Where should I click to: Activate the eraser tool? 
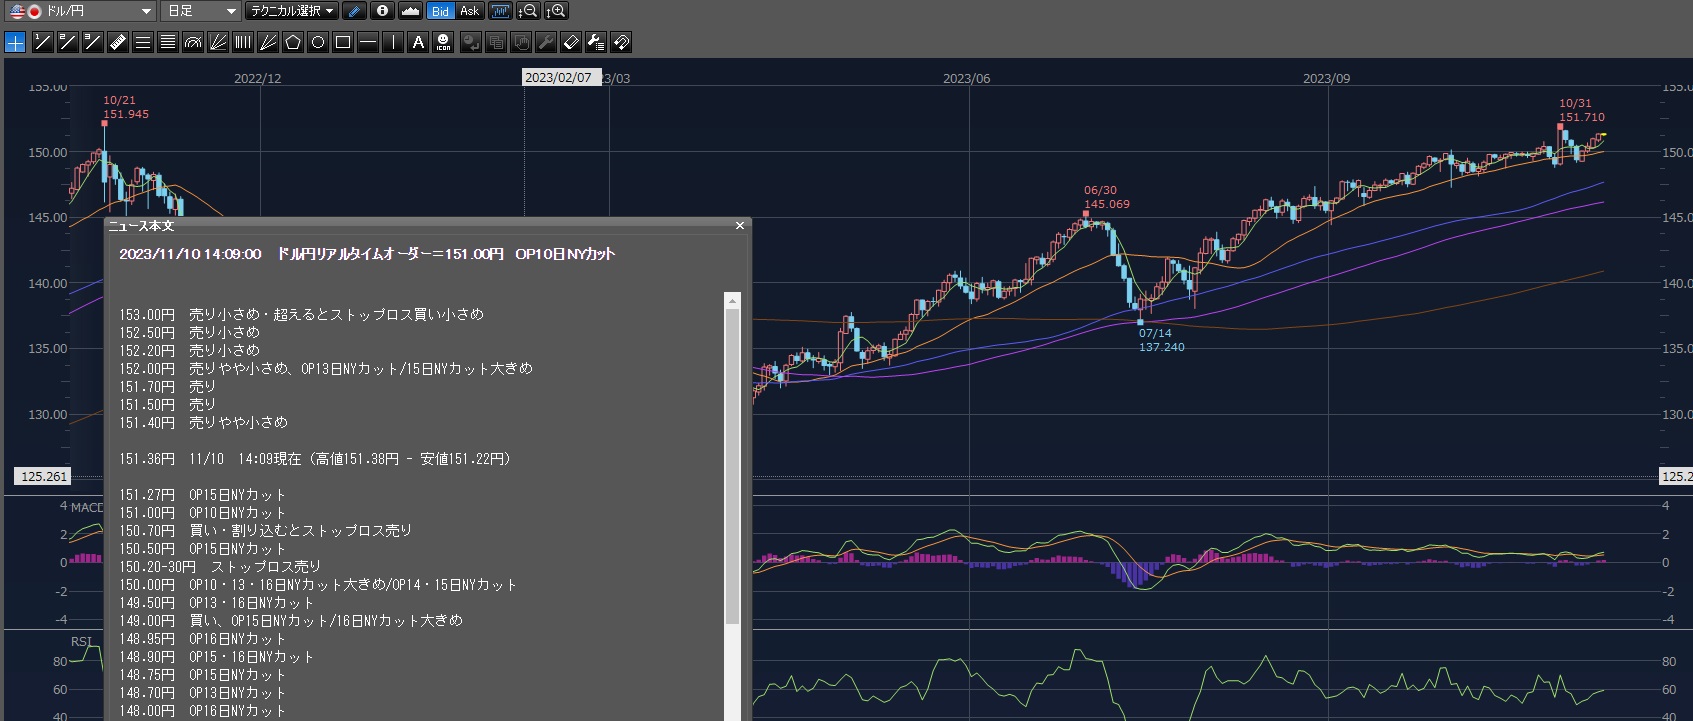coord(571,42)
